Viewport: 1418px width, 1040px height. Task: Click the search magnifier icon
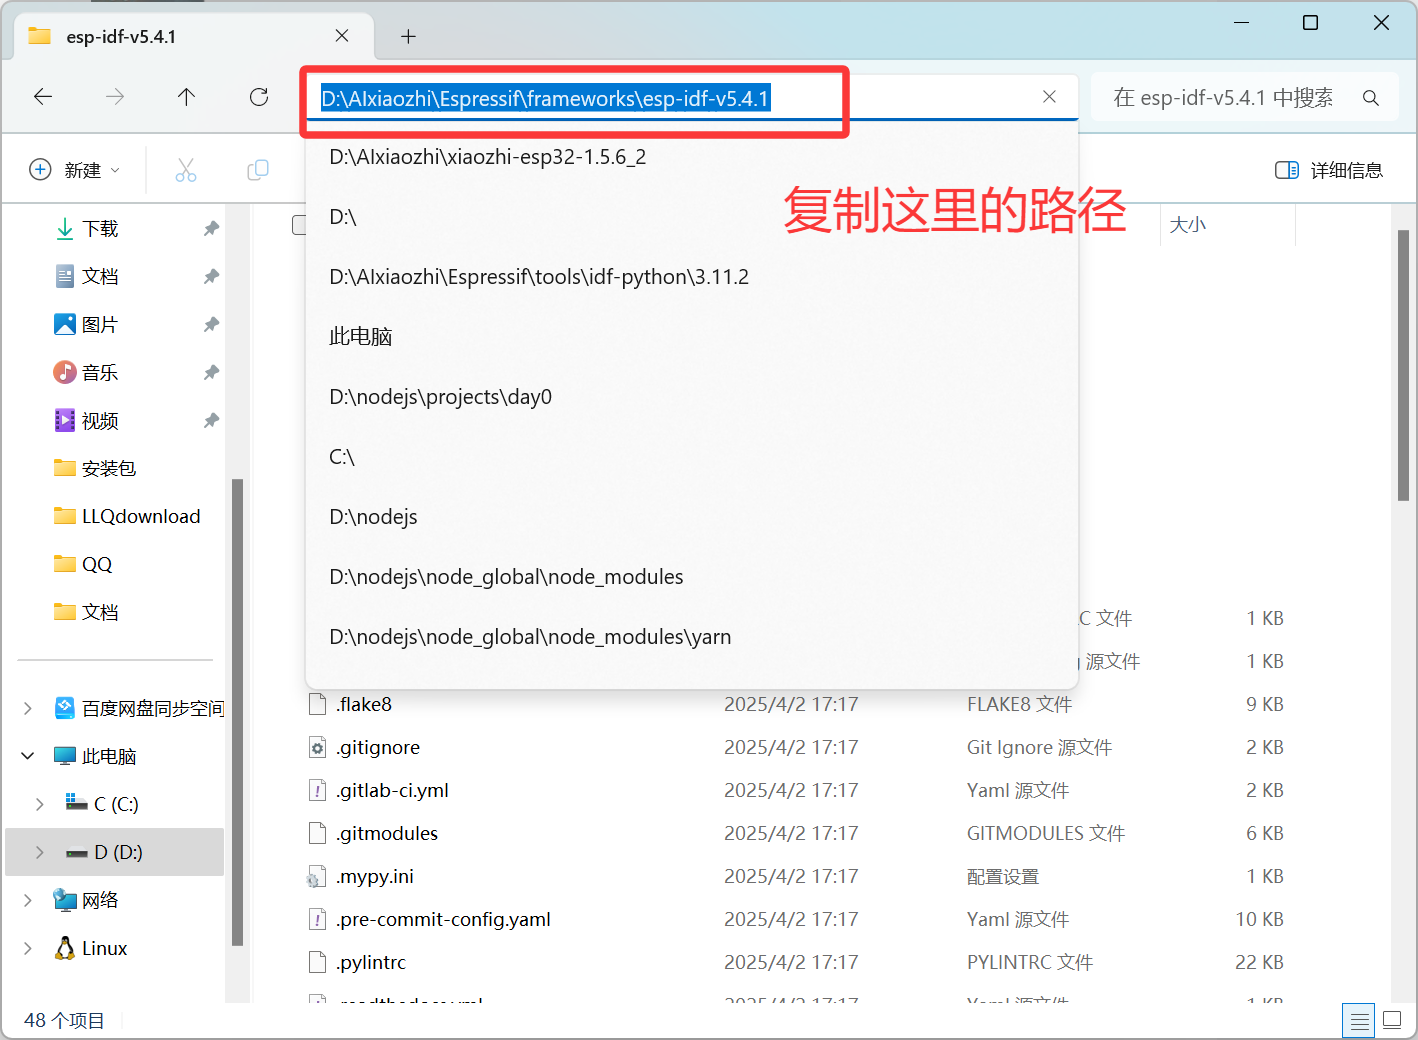click(x=1370, y=98)
